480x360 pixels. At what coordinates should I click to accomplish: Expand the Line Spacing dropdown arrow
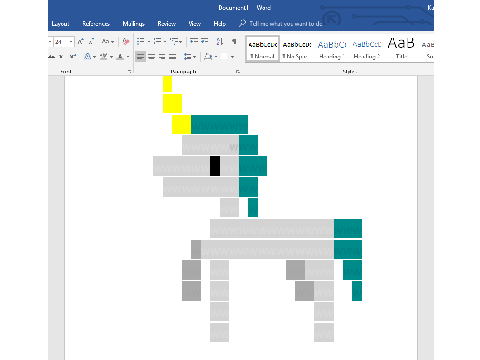click(195, 57)
